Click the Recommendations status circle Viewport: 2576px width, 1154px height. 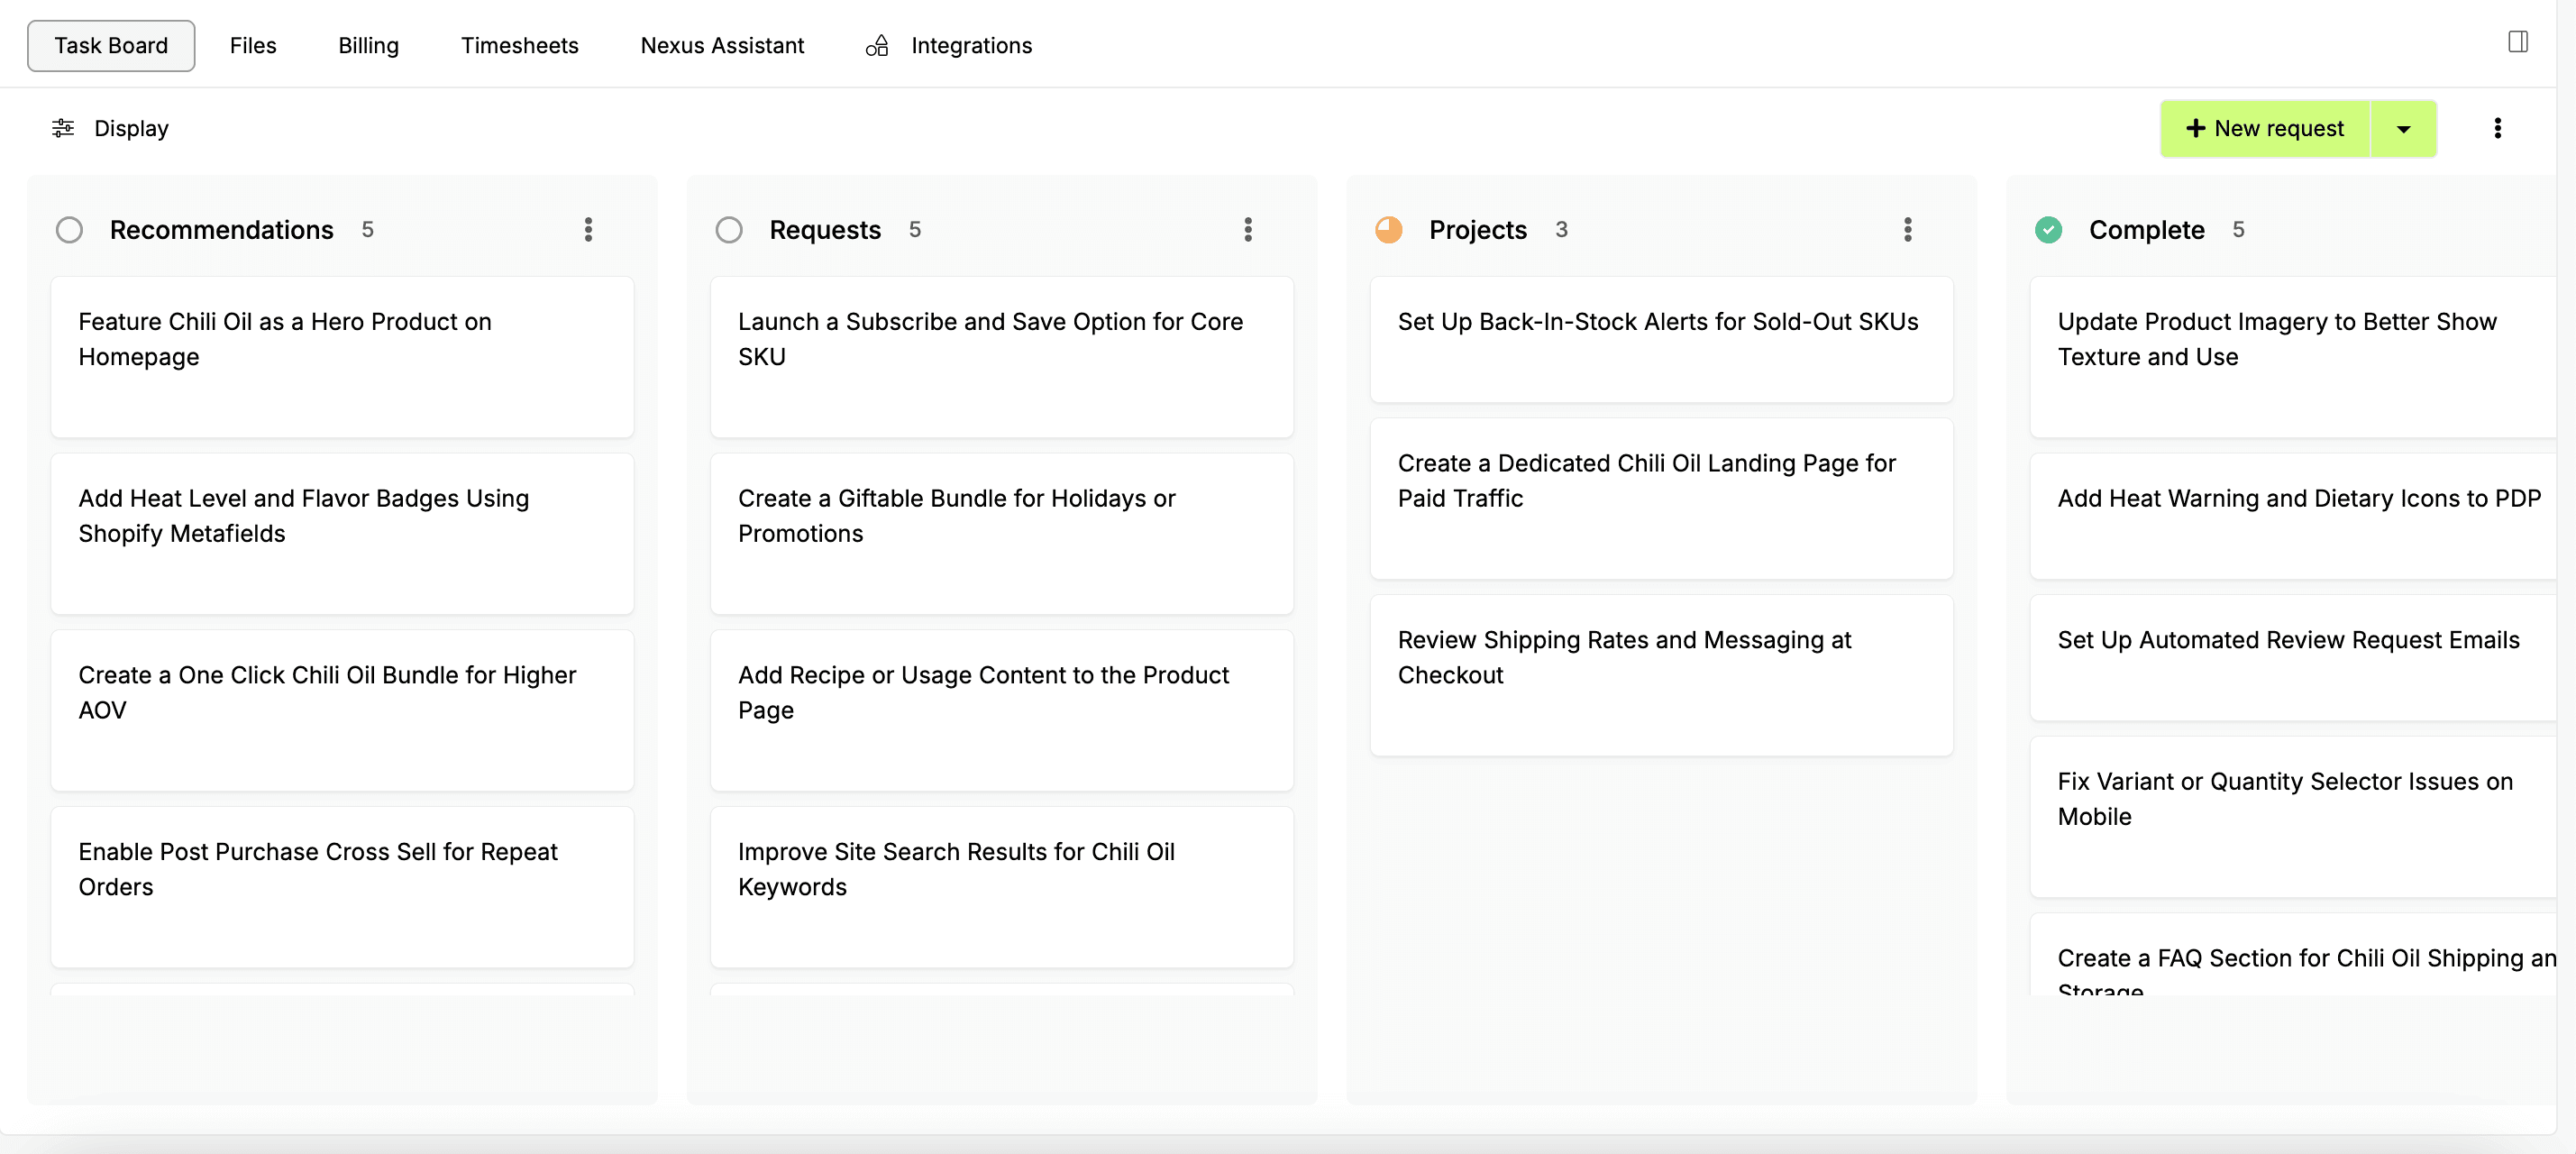(69, 230)
